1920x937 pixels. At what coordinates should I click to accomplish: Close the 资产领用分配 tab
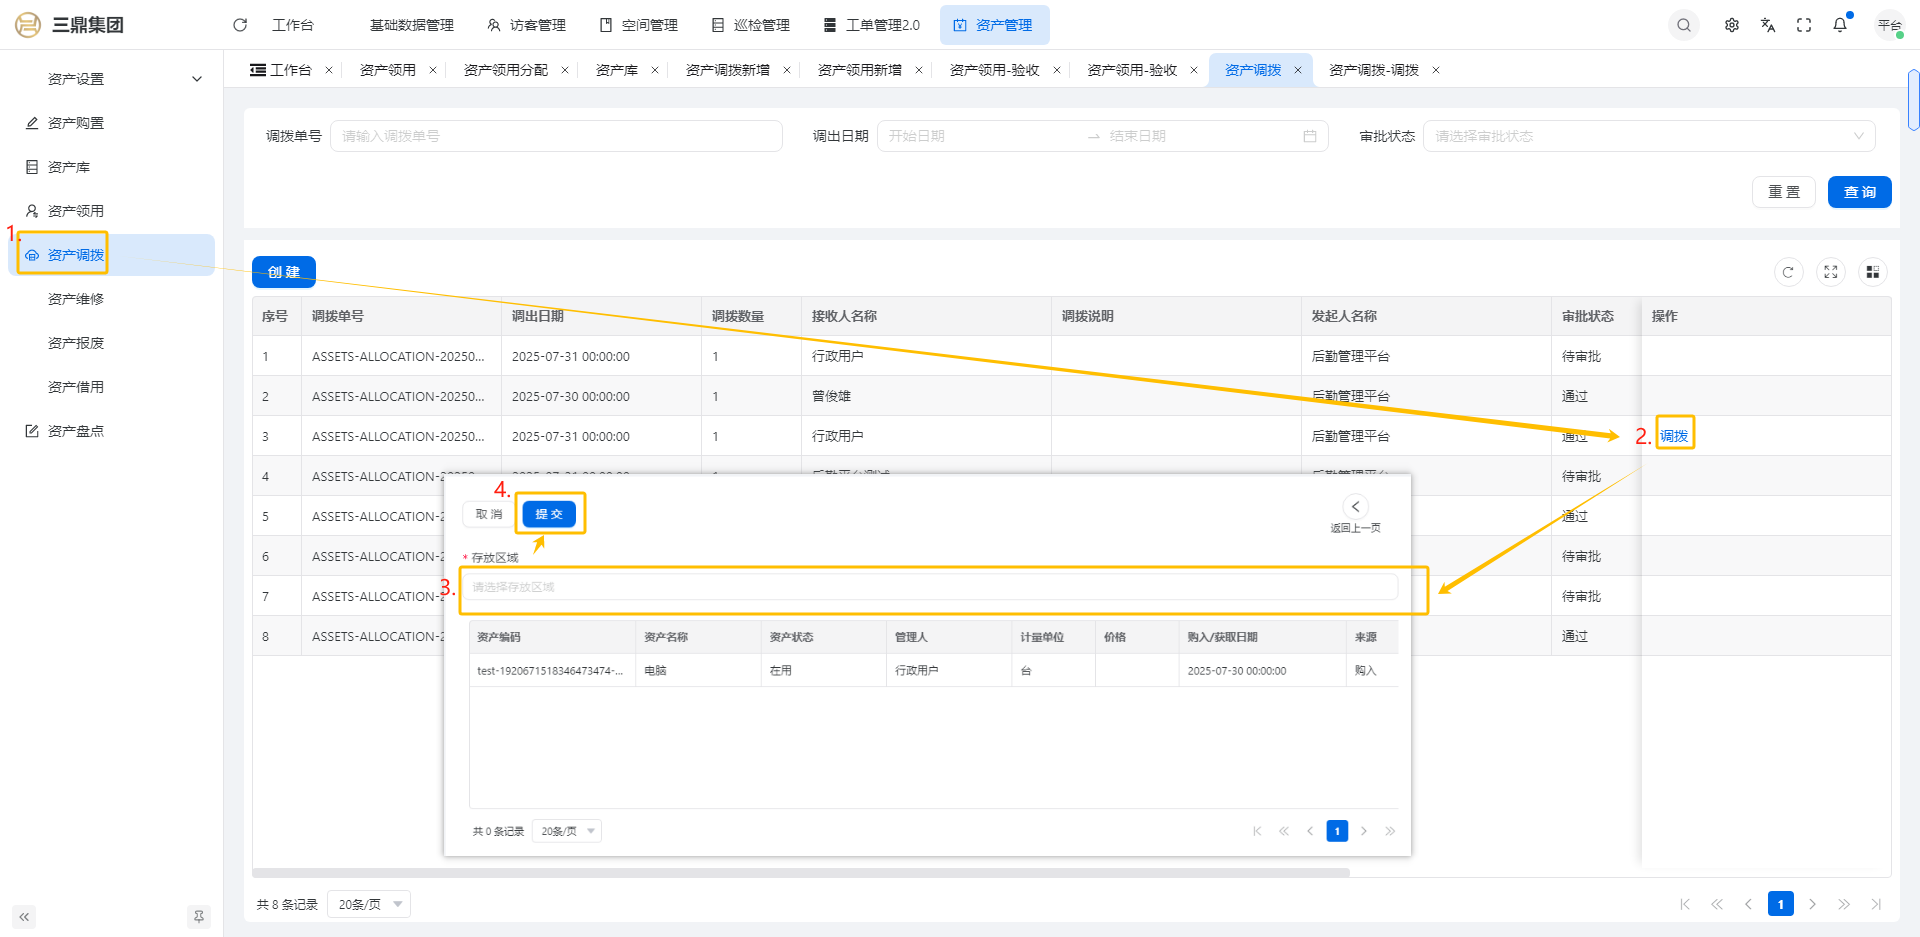[565, 70]
